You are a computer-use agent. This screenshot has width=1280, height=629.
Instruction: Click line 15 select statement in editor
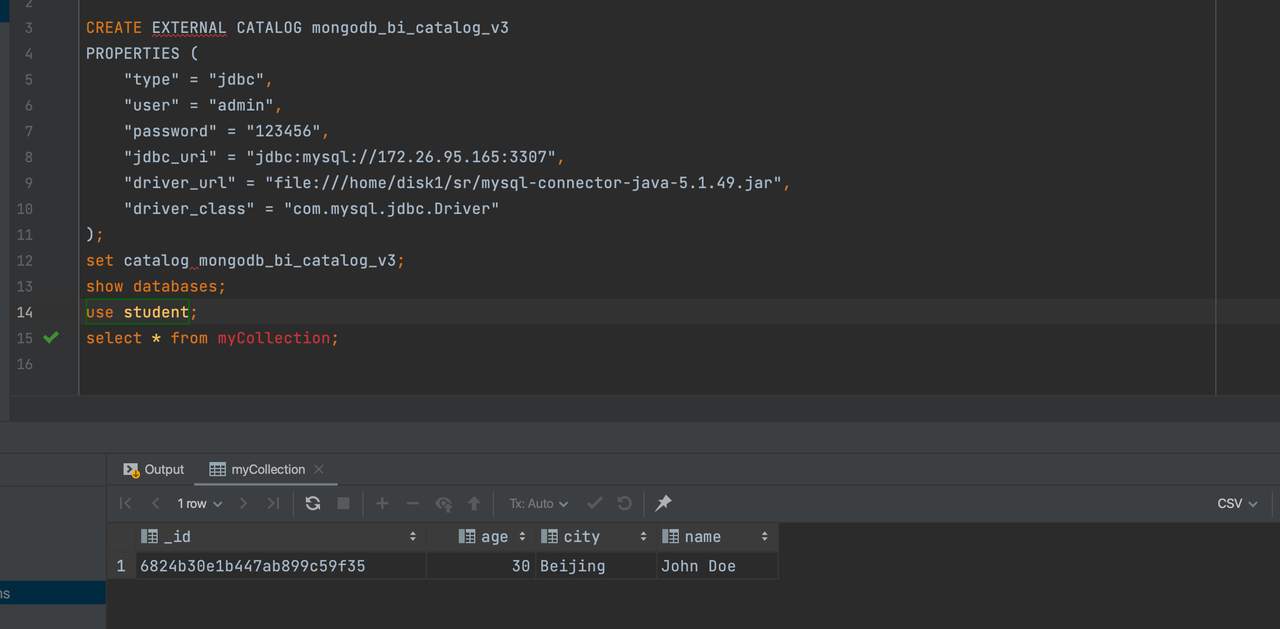coord(212,338)
